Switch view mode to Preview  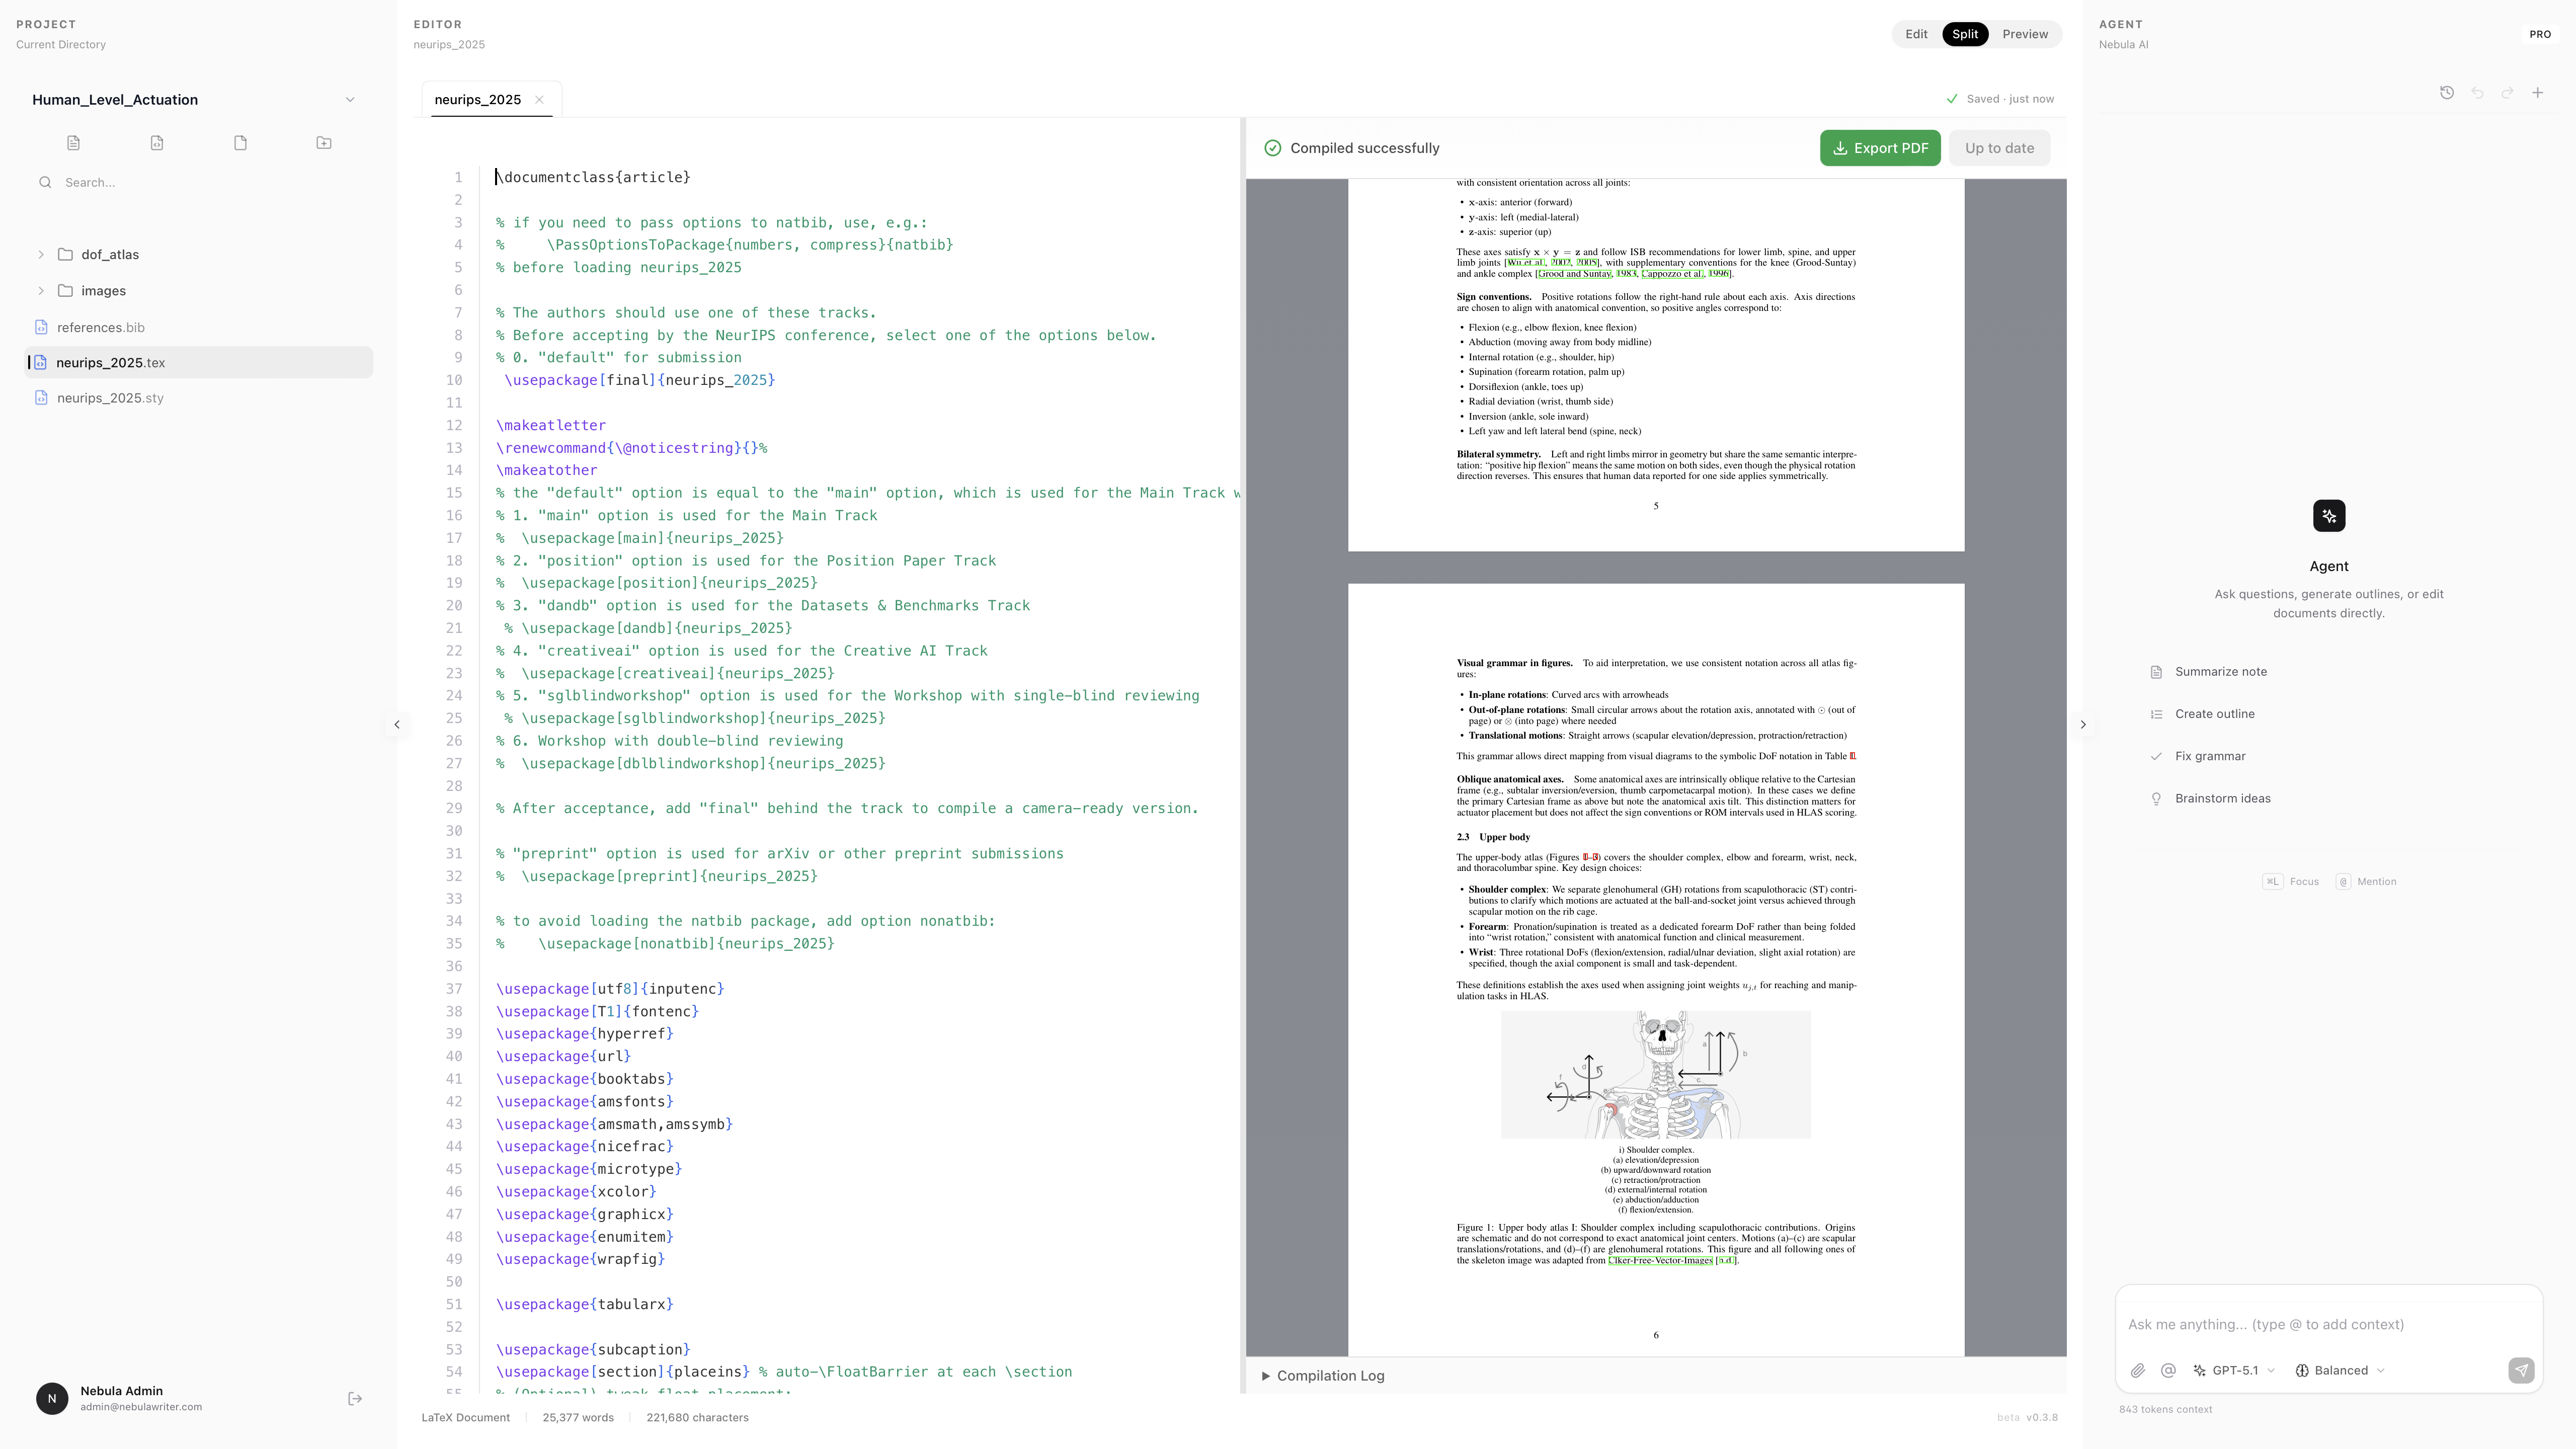point(2025,34)
